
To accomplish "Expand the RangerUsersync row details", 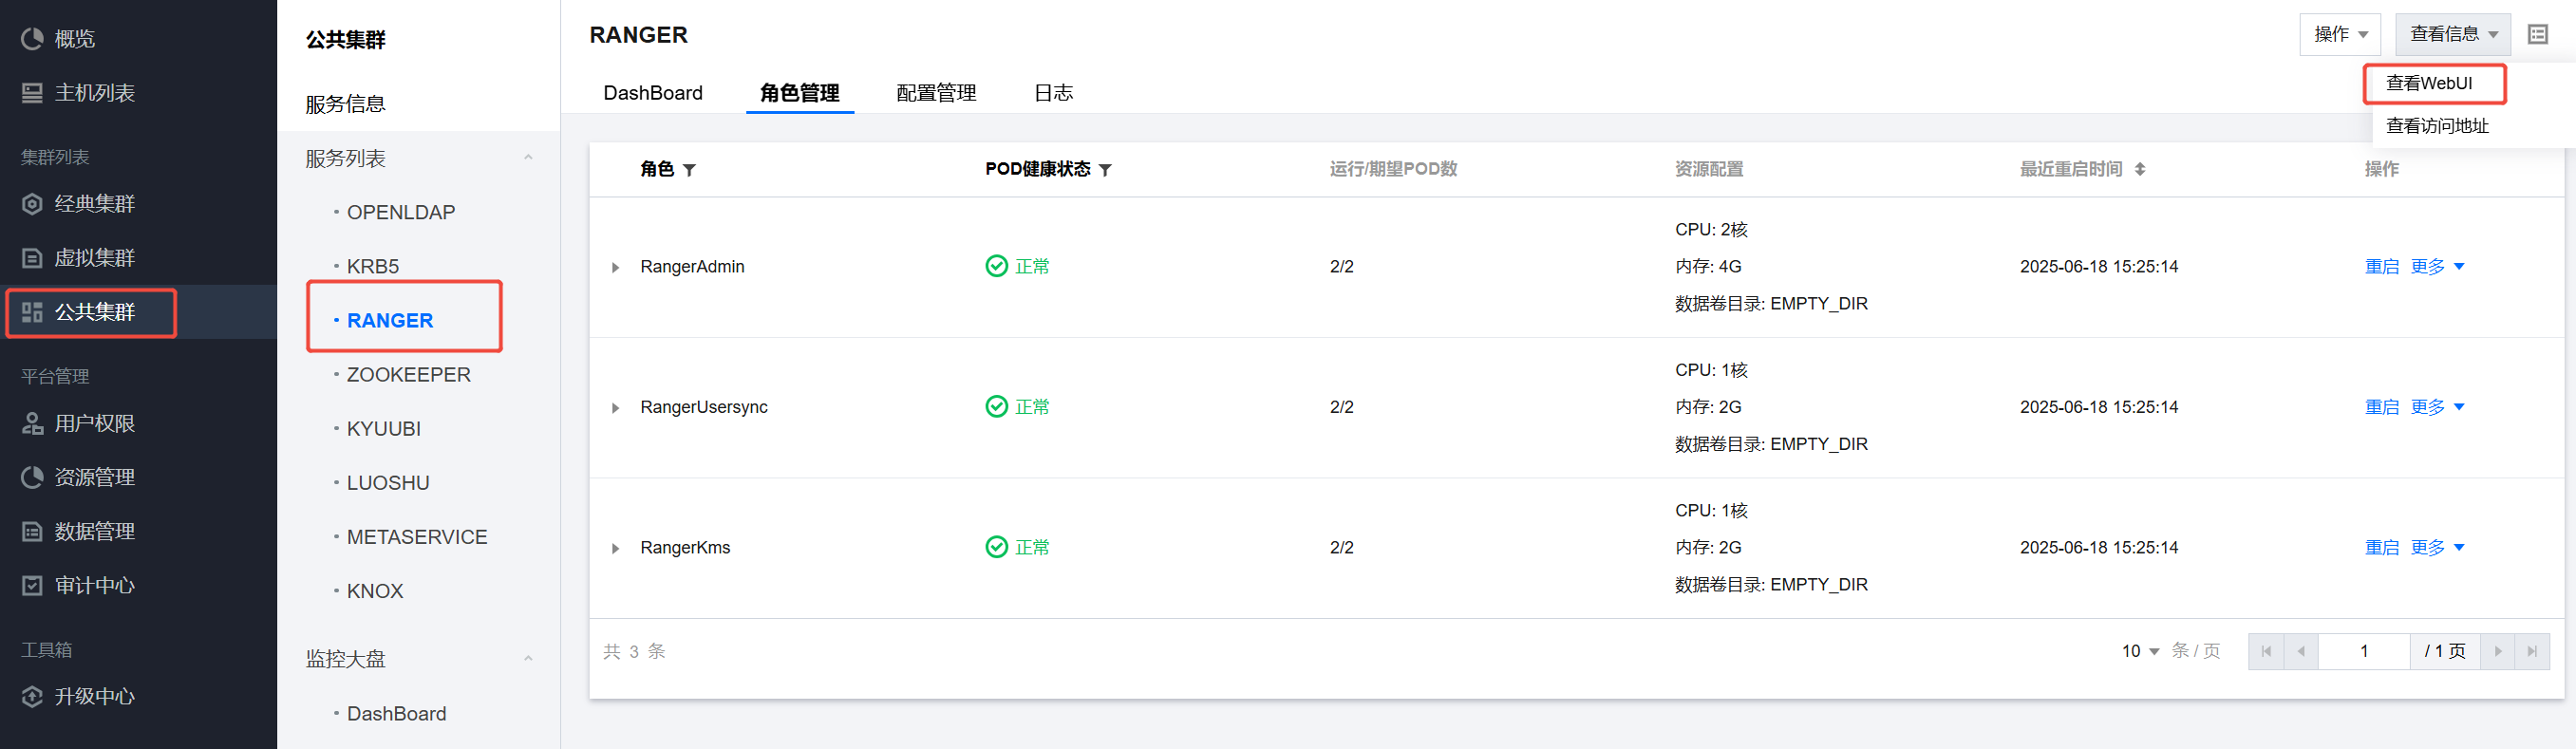I will pos(615,408).
